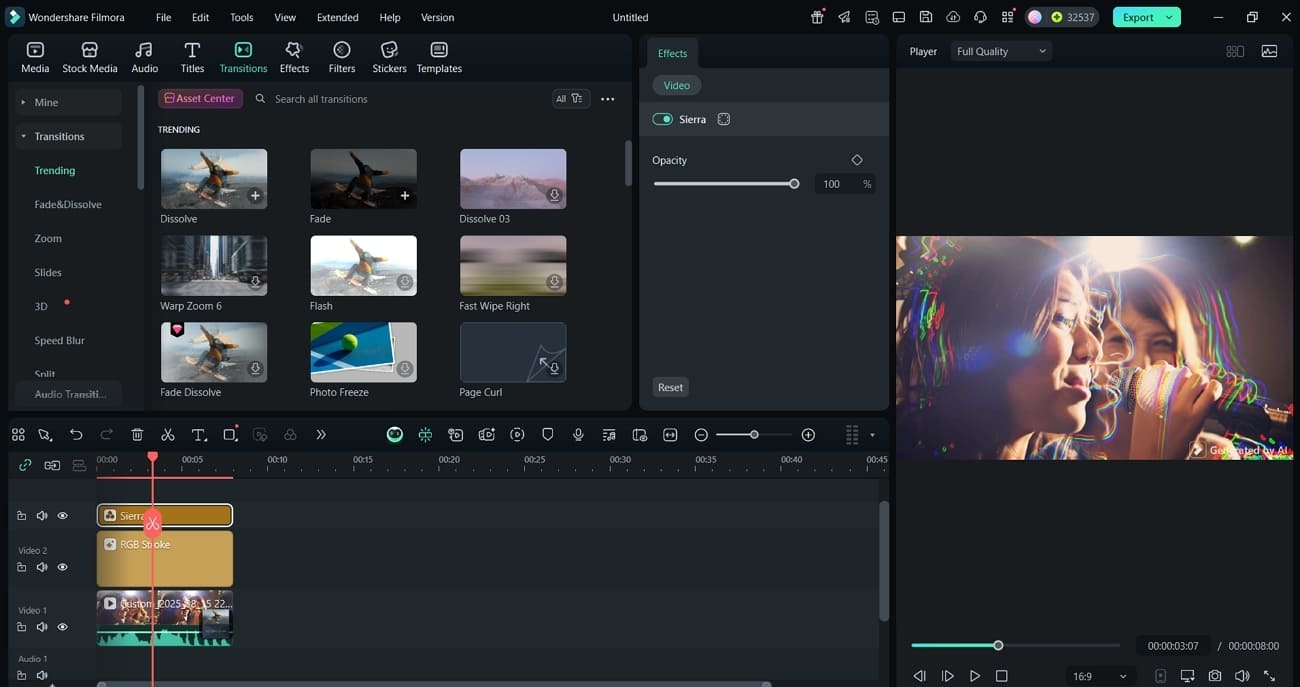
Task: Mute the Video 1 track
Action: pos(42,627)
